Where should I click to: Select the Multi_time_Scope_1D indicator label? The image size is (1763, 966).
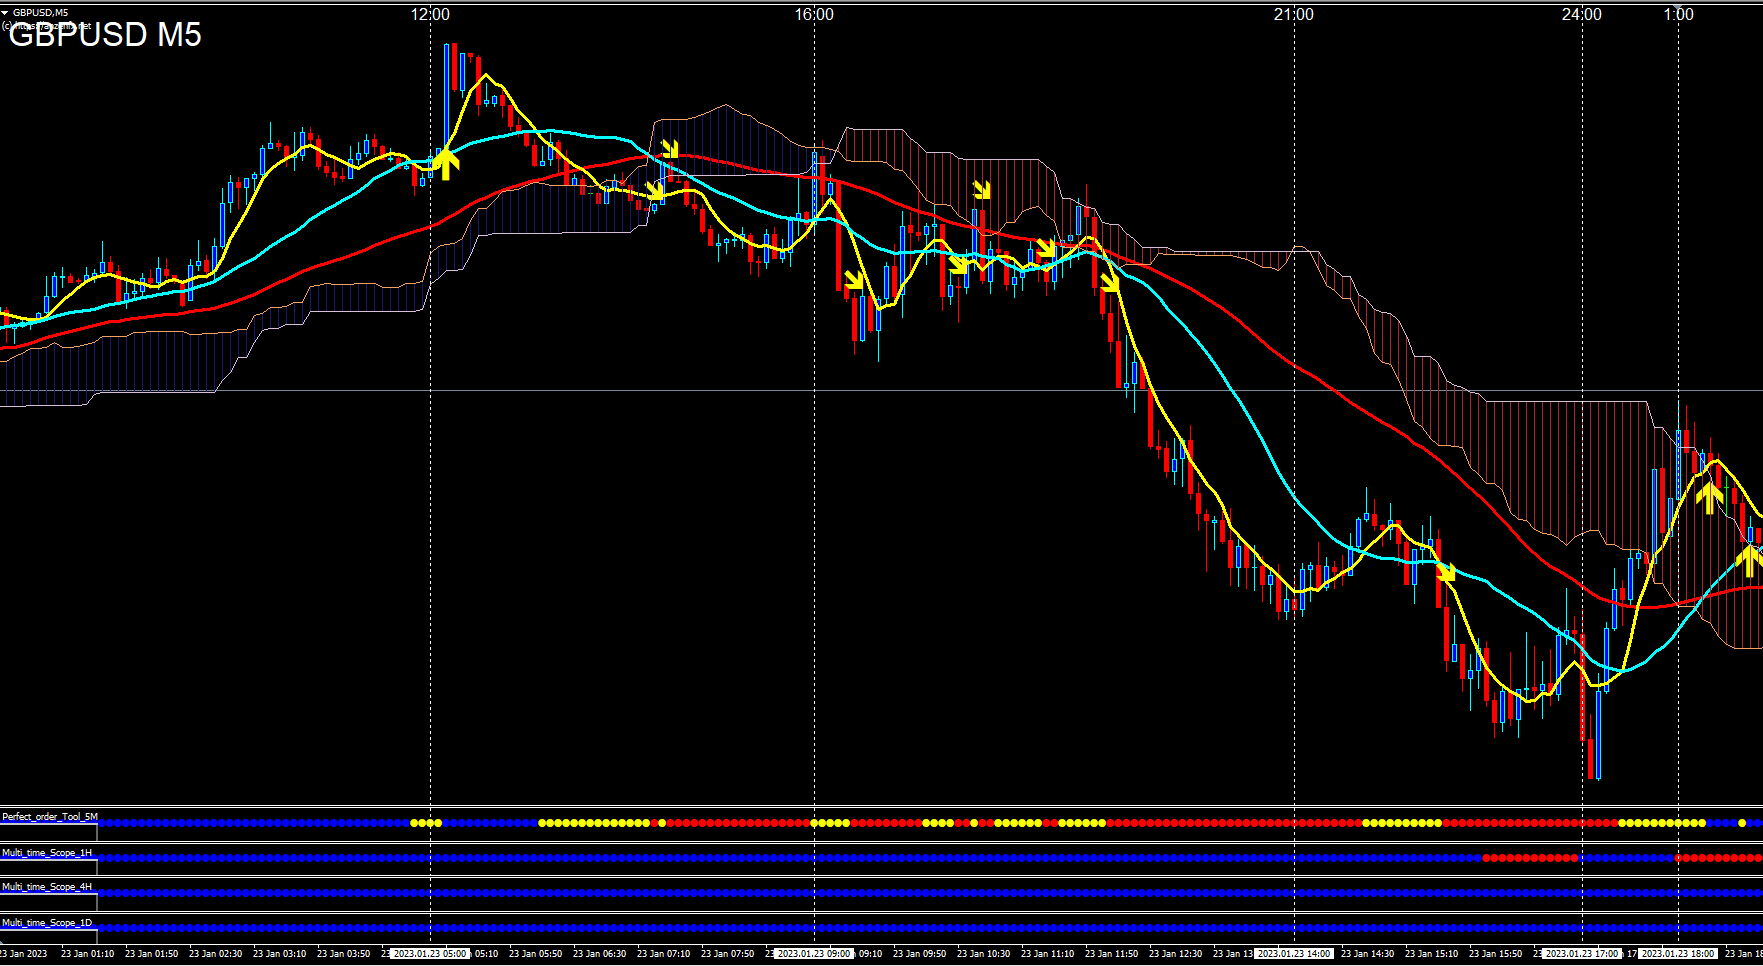click(47, 923)
